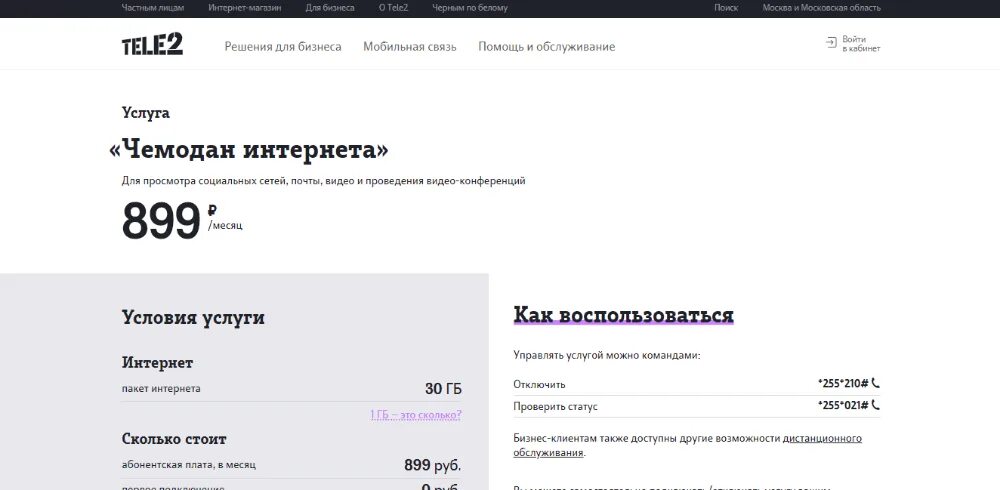This screenshot has height=490, width=1000.
Task: Click the *255*210# disable command
Action: [x=842, y=383]
